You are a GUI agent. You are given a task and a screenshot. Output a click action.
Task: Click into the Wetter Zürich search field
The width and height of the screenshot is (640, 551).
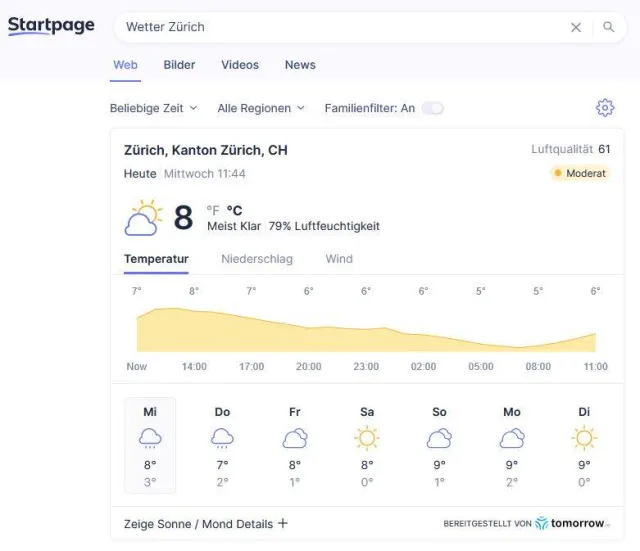(340, 27)
